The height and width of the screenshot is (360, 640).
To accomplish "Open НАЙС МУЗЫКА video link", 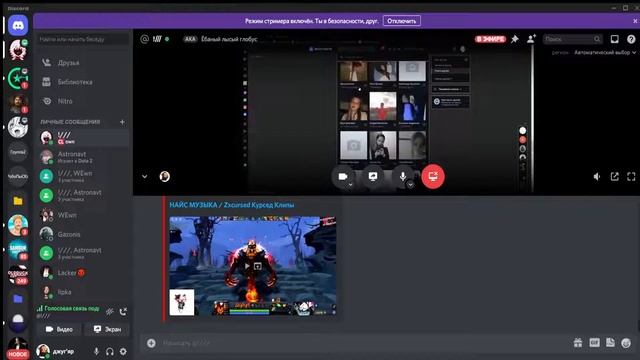I will (x=231, y=205).
